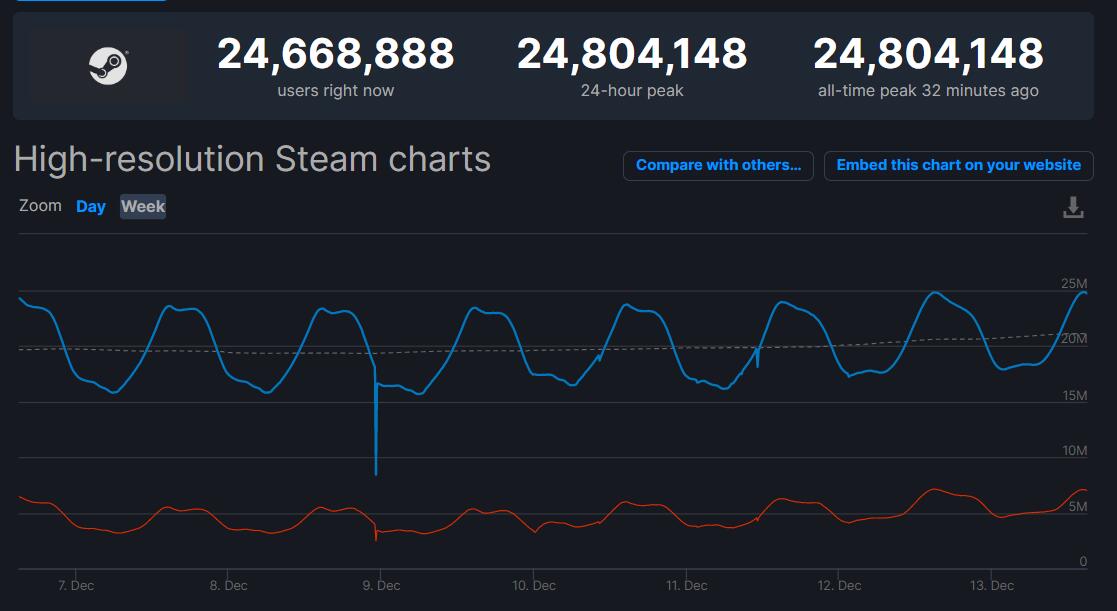Click the '13. Dec' axis label

click(x=992, y=585)
